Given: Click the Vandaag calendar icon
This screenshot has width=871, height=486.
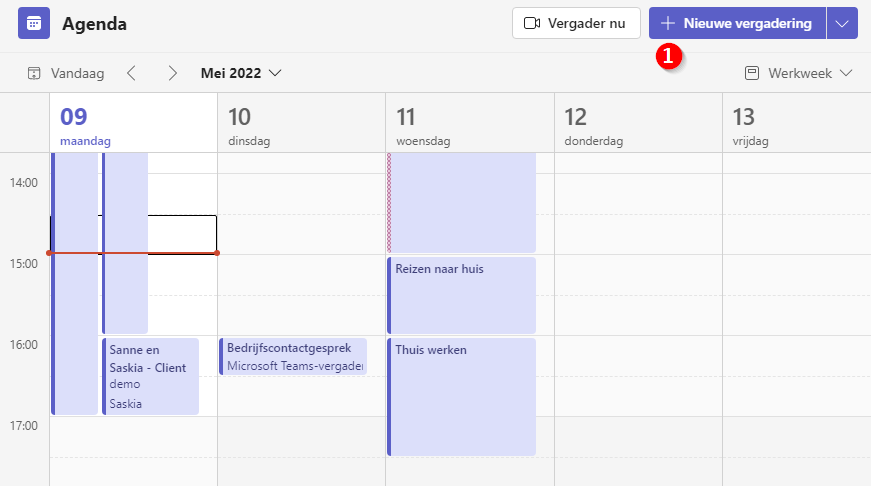Looking at the screenshot, I should (34, 73).
